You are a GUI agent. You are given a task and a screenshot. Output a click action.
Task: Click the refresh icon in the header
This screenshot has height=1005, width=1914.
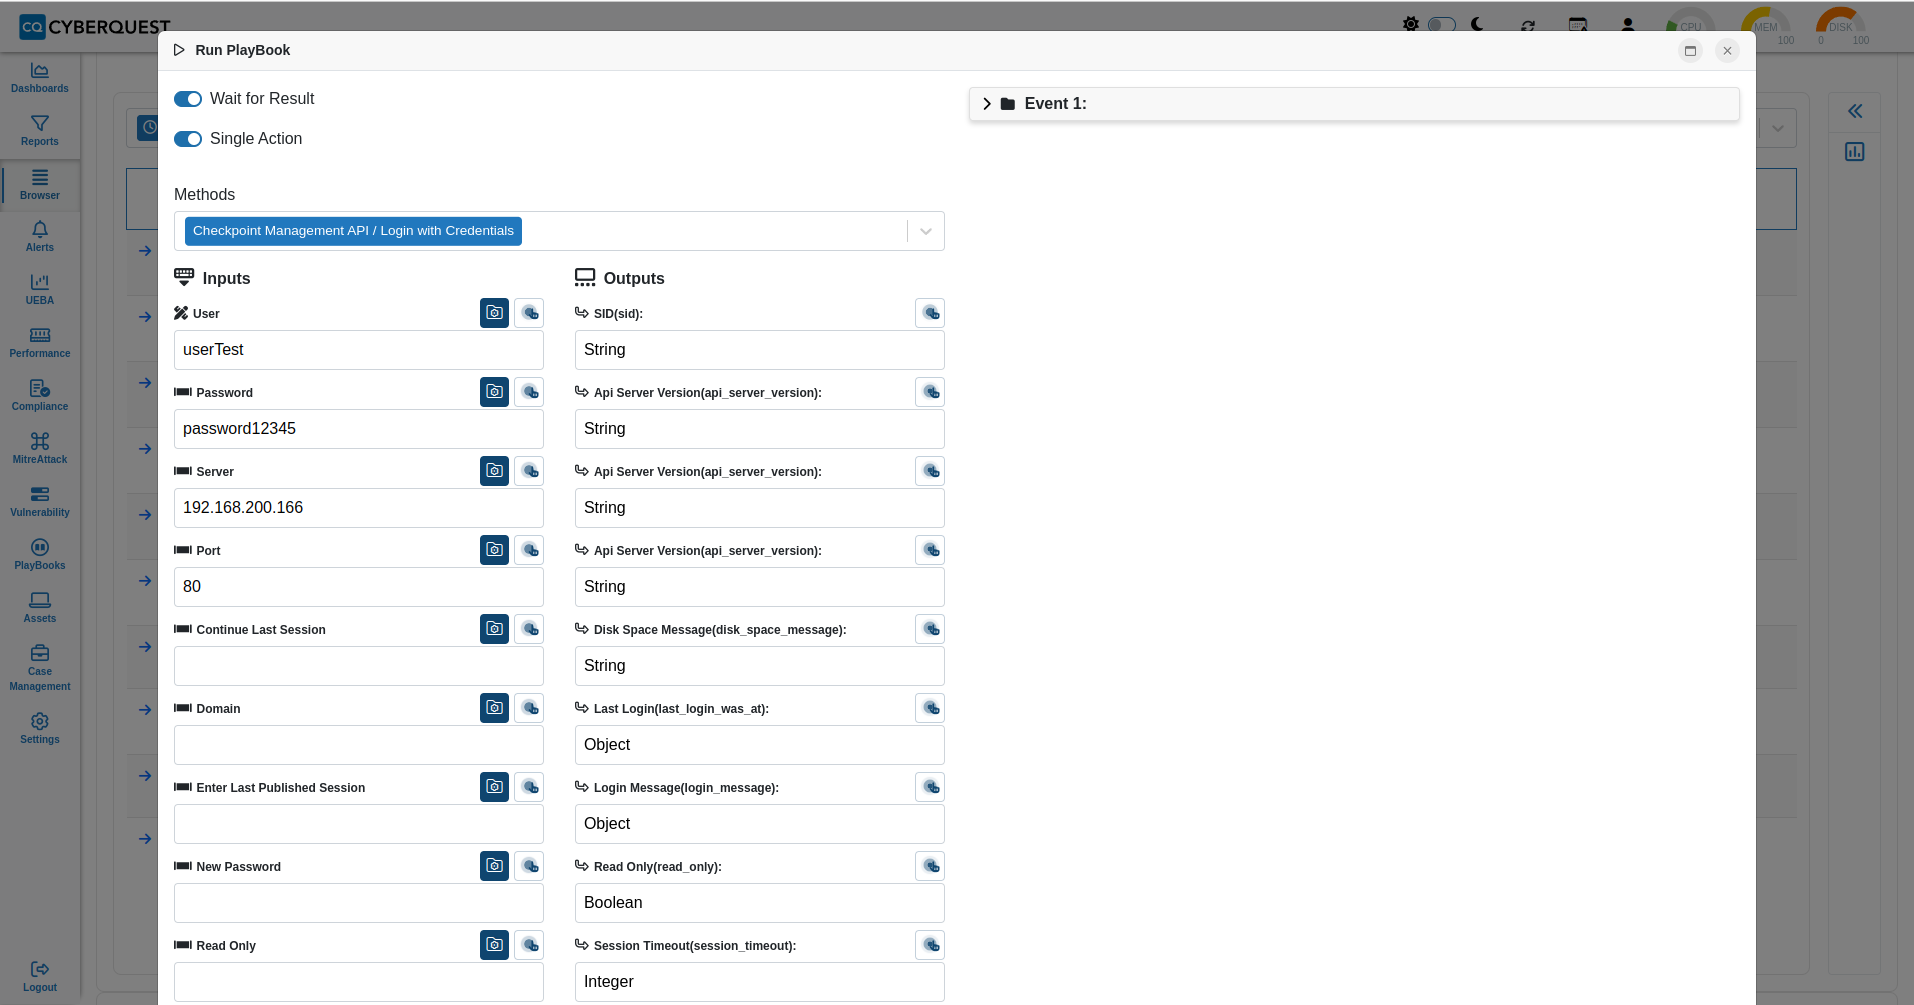tap(1528, 25)
